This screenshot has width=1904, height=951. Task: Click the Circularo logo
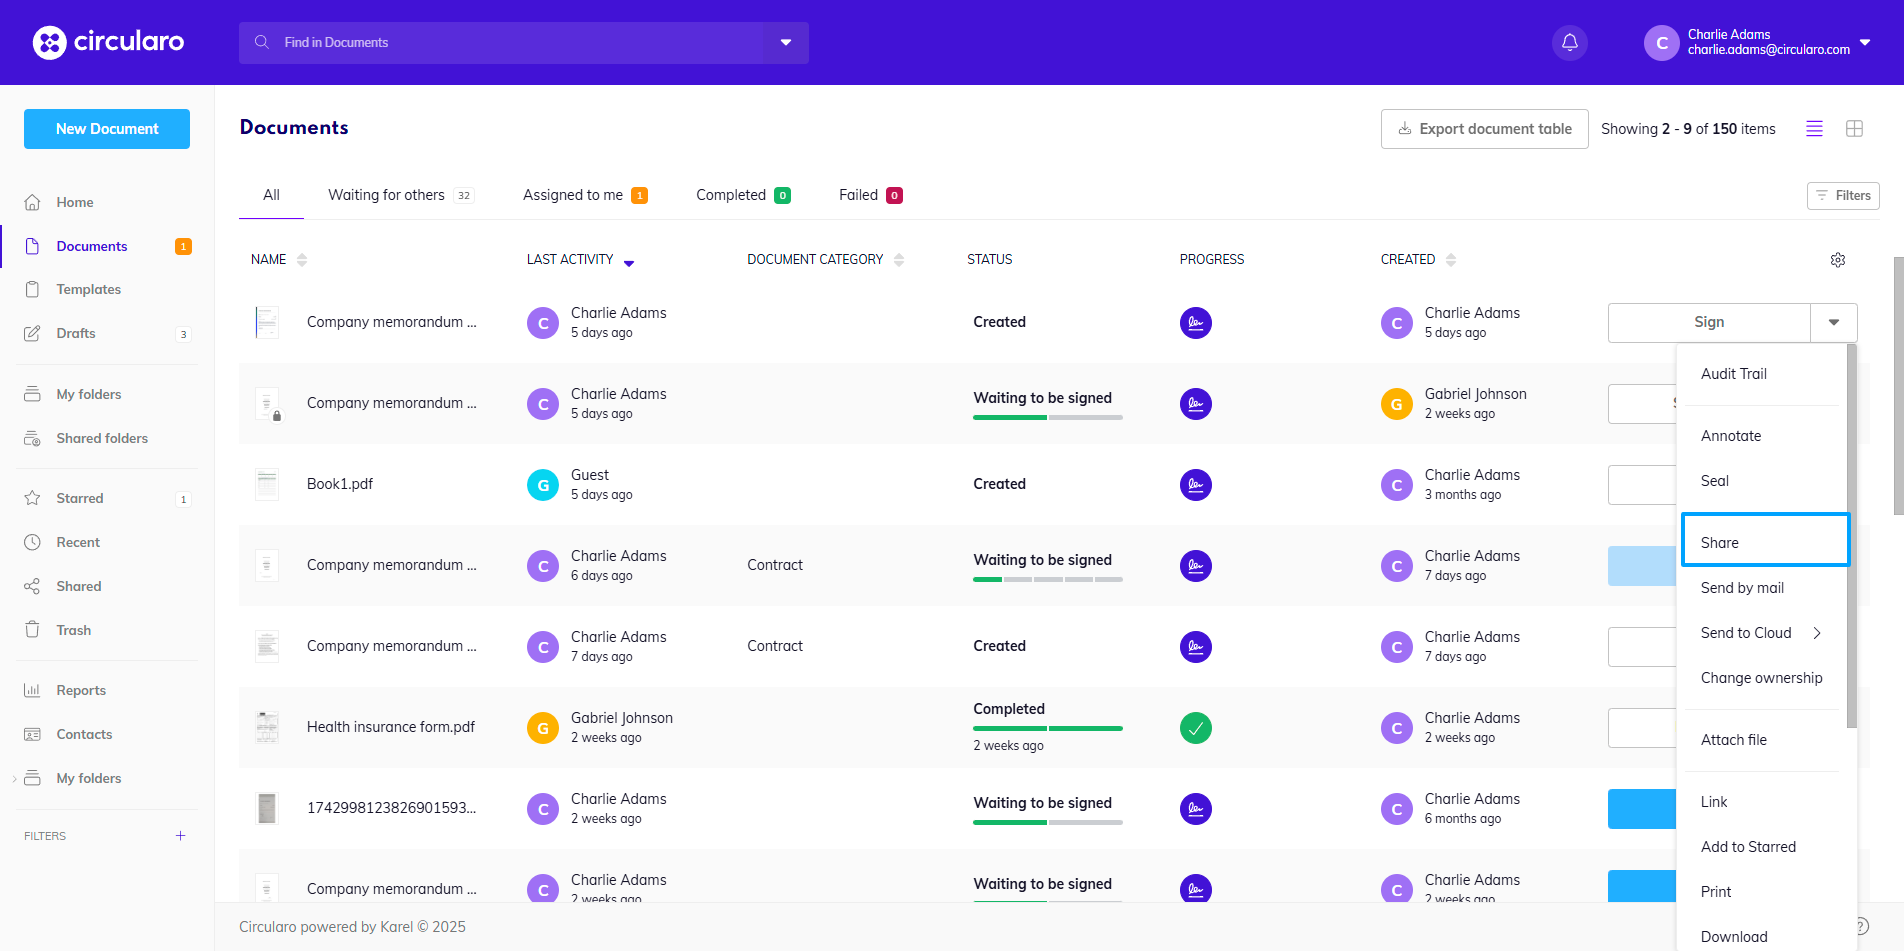[108, 42]
